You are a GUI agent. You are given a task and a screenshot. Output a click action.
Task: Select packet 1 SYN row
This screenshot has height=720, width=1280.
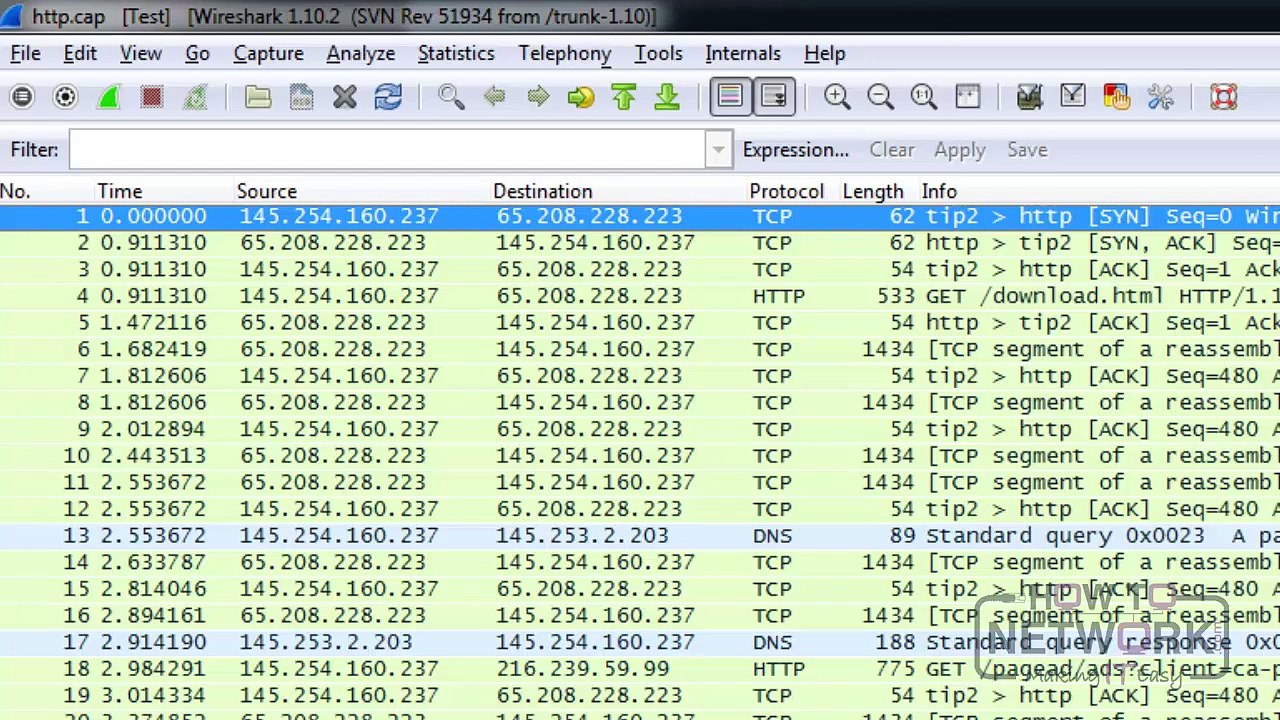pos(640,216)
